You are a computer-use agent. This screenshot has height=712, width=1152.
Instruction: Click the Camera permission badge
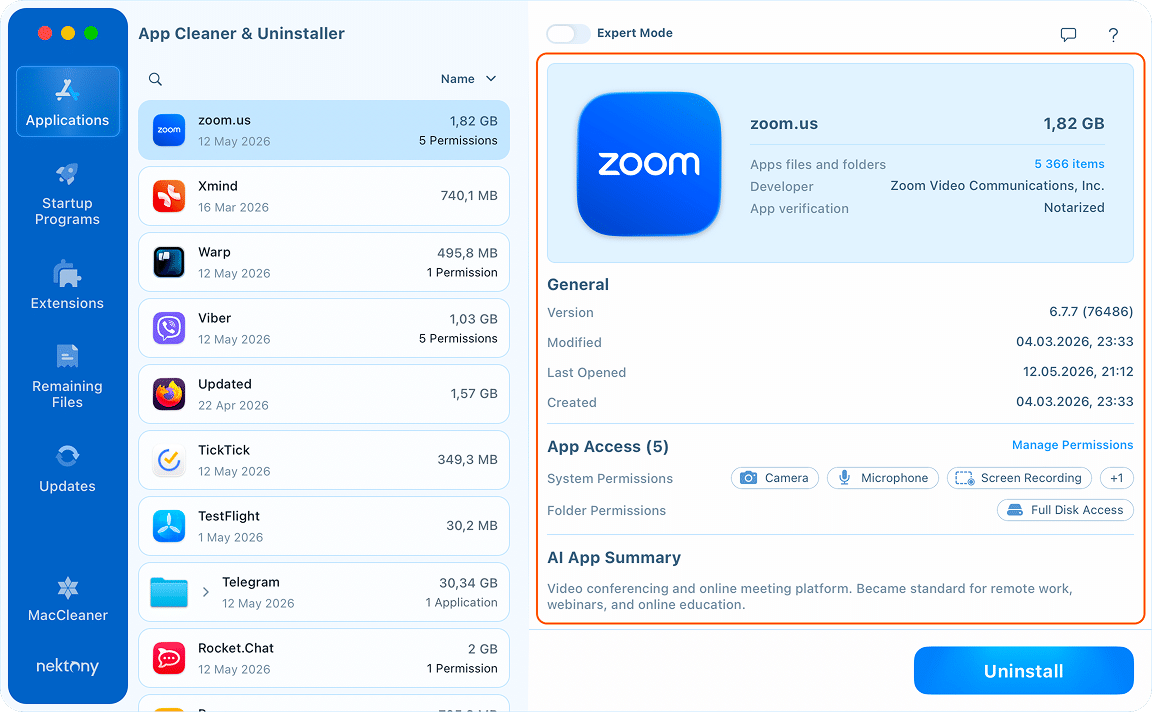[x=775, y=478]
